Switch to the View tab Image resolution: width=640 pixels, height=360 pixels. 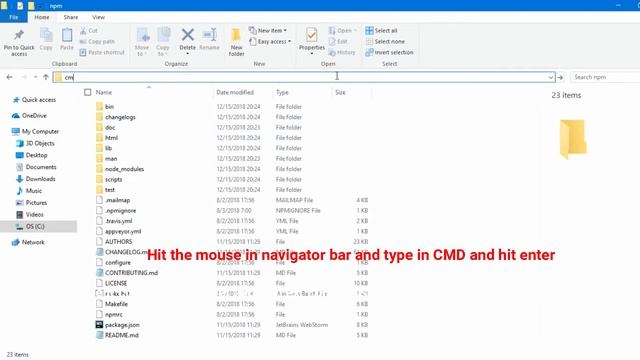pyautogui.click(x=98, y=17)
